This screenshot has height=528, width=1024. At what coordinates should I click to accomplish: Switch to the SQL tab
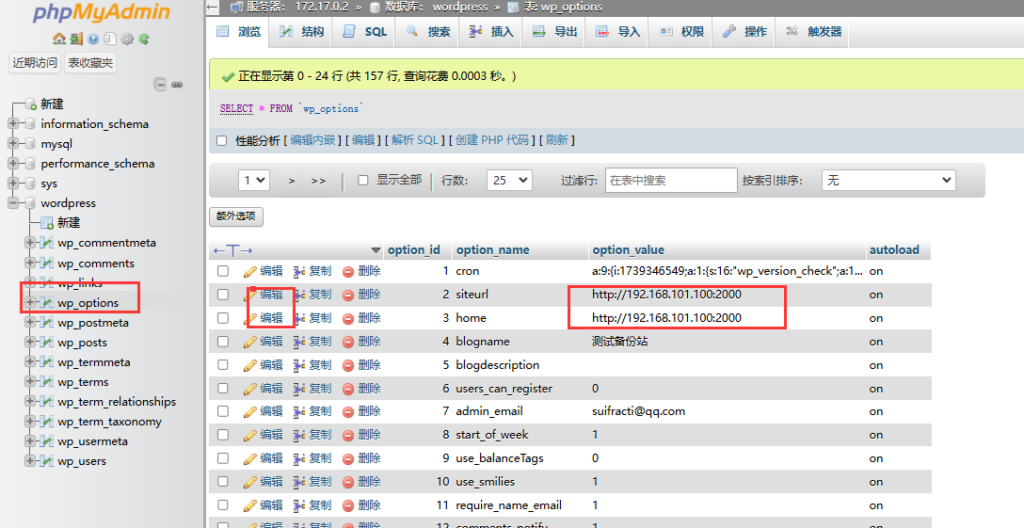pos(365,31)
